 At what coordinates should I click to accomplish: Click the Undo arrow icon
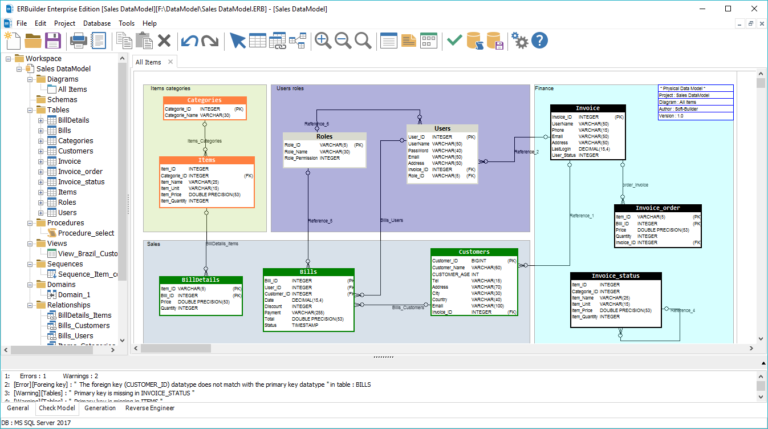pyautogui.click(x=189, y=41)
